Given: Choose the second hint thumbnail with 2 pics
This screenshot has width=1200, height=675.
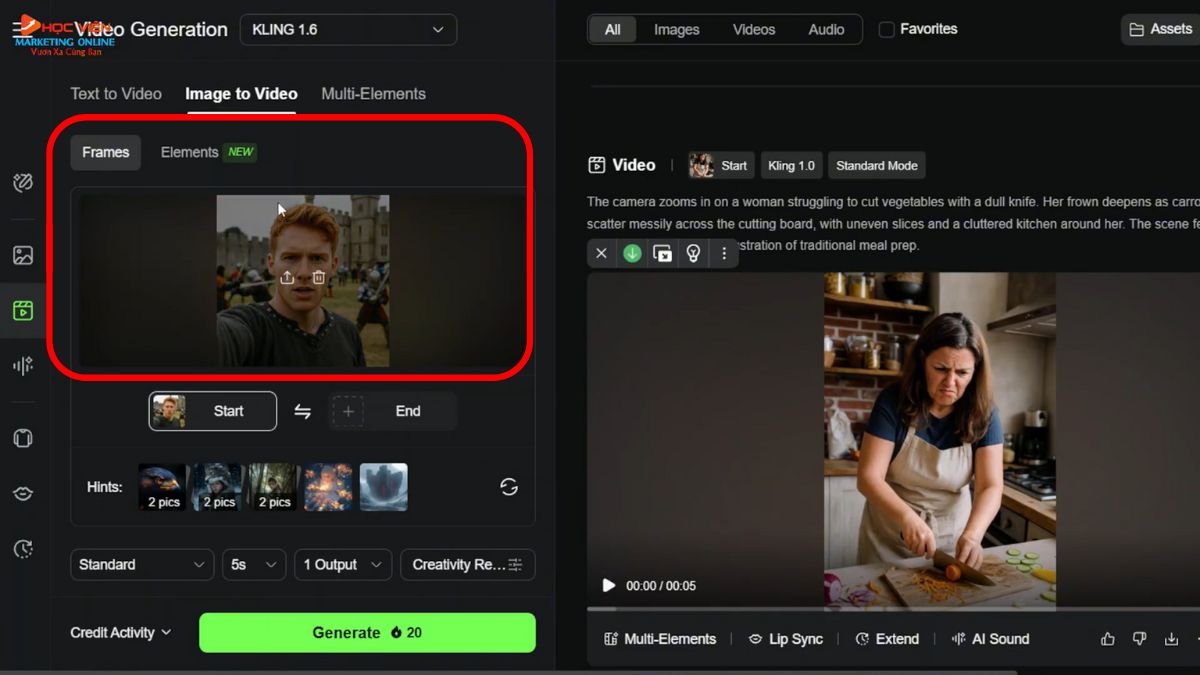Looking at the screenshot, I should pyautogui.click(x=217, y=487).
